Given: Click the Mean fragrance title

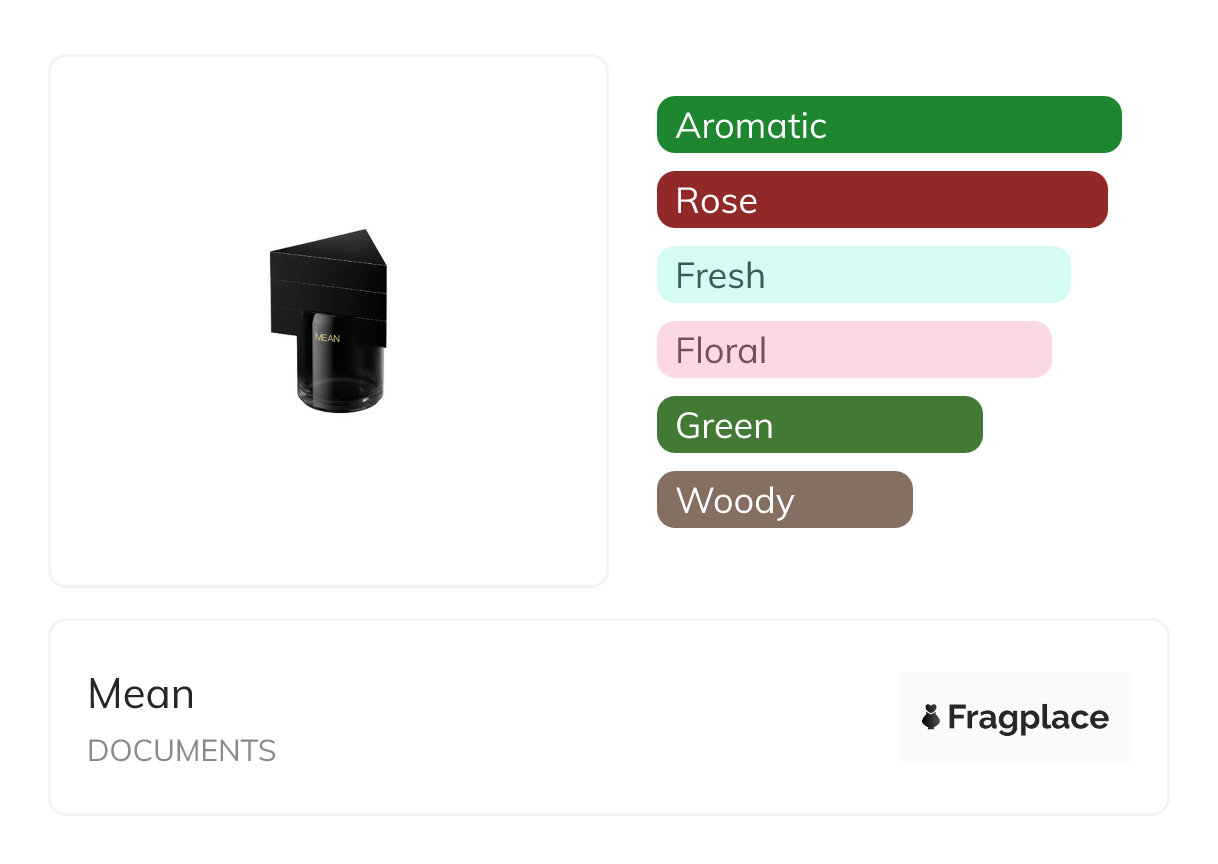Looking at the screenshot, I should [x=141, y=694].
